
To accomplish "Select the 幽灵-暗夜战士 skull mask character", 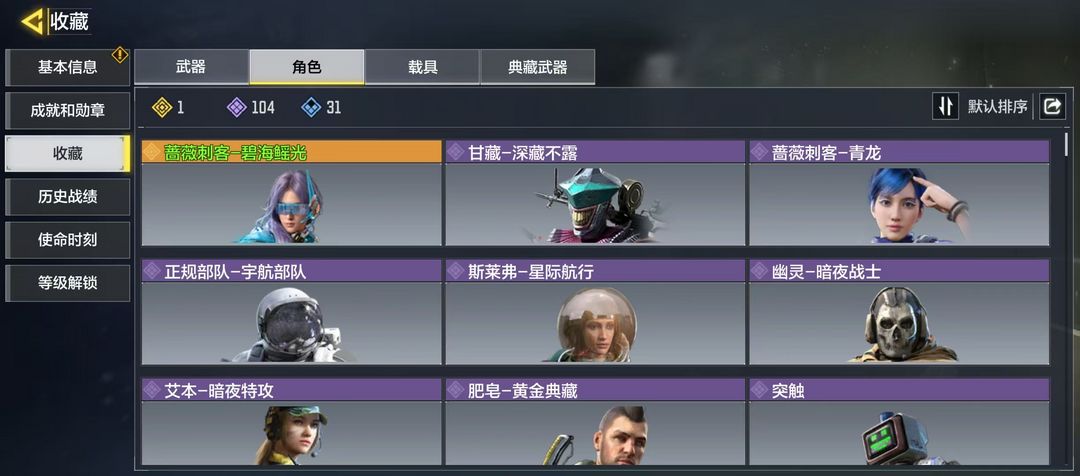I will pyautogui.click(x=899, y=312).
